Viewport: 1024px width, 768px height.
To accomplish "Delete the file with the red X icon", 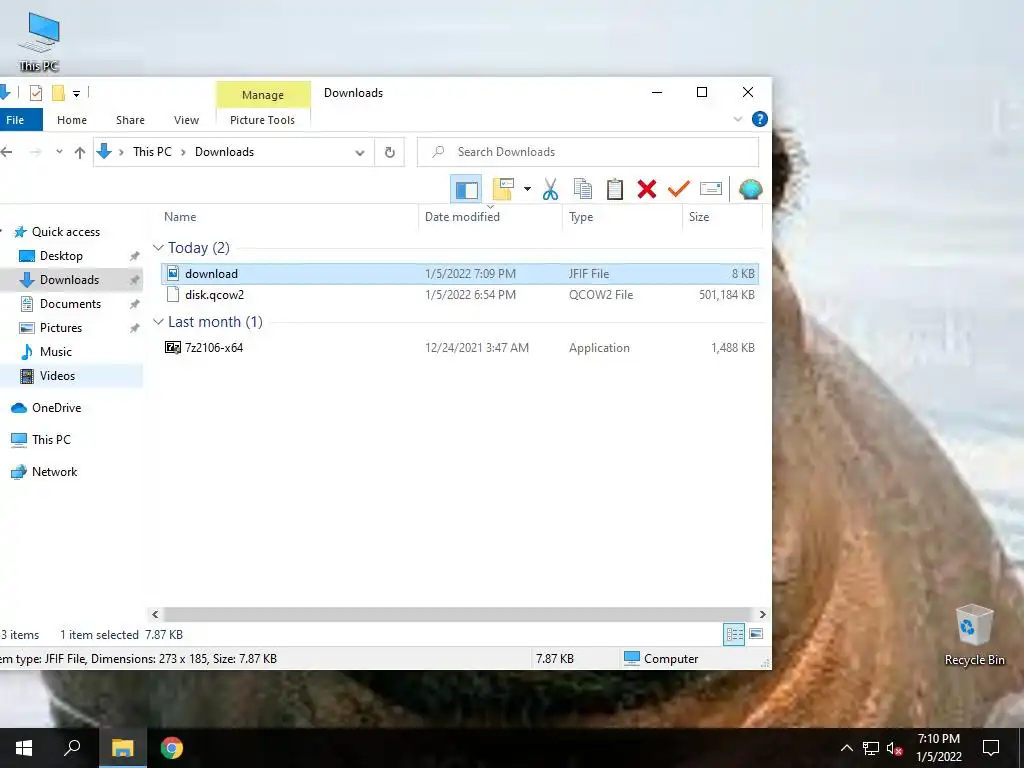I will (x=647, y=189).
